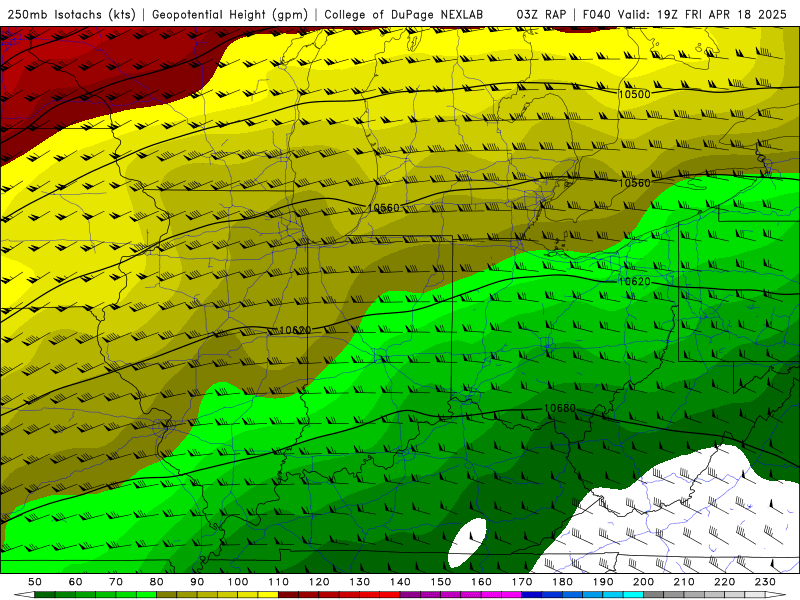Click the "F040" forecast hour text

point(596,15)
